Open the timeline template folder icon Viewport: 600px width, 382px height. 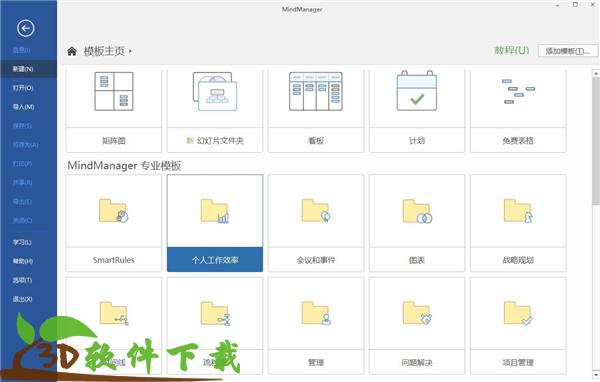[114, 314]
